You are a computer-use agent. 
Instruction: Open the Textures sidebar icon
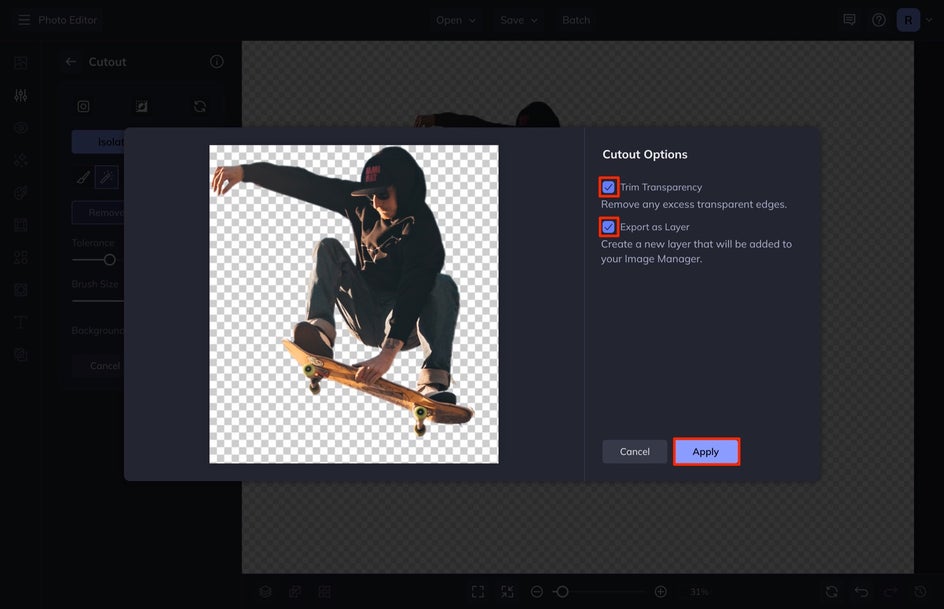tap(21, 290)
